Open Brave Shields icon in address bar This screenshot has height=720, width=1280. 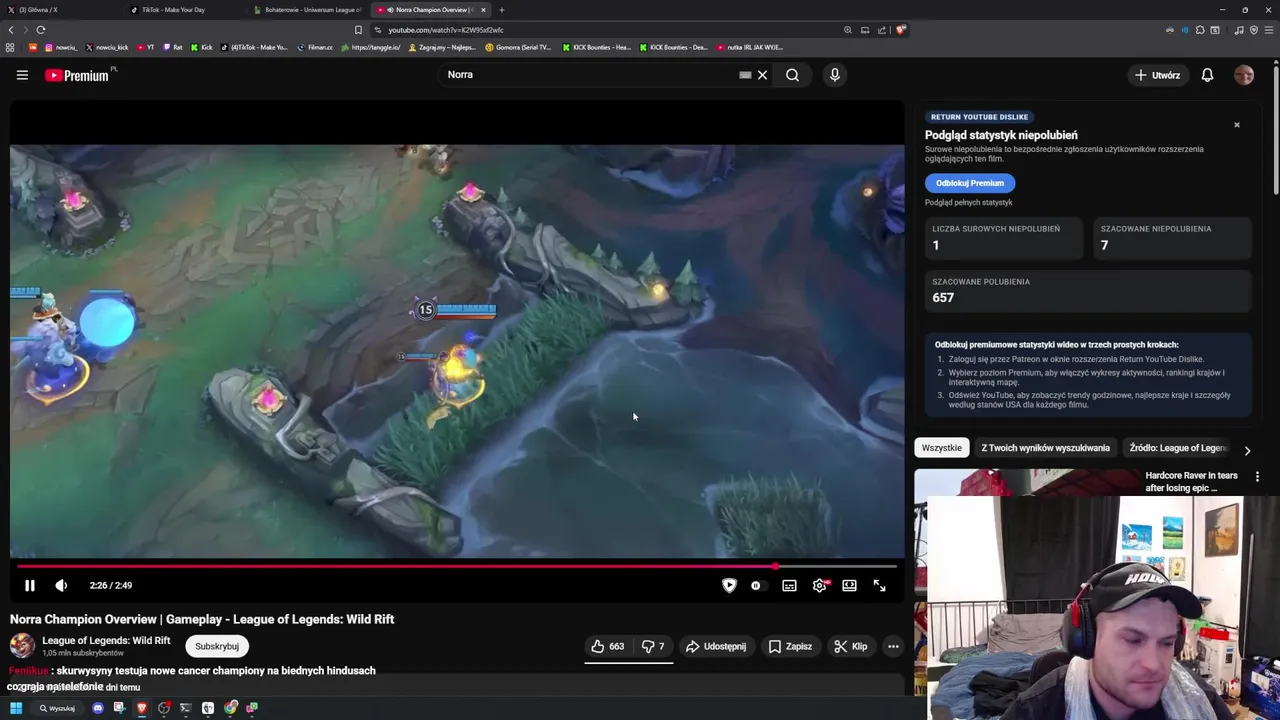coord(901,30)
